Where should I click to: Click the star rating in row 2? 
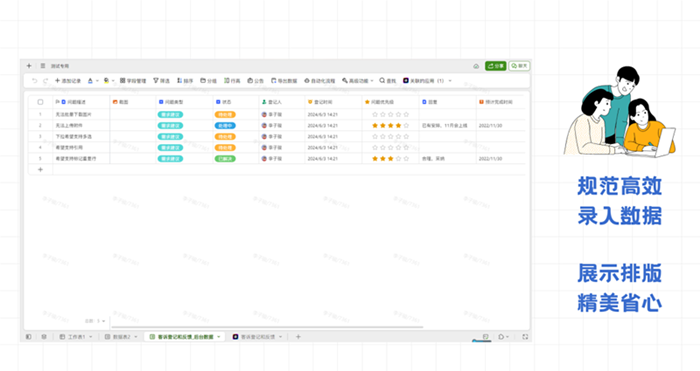(x=391, y=126)
